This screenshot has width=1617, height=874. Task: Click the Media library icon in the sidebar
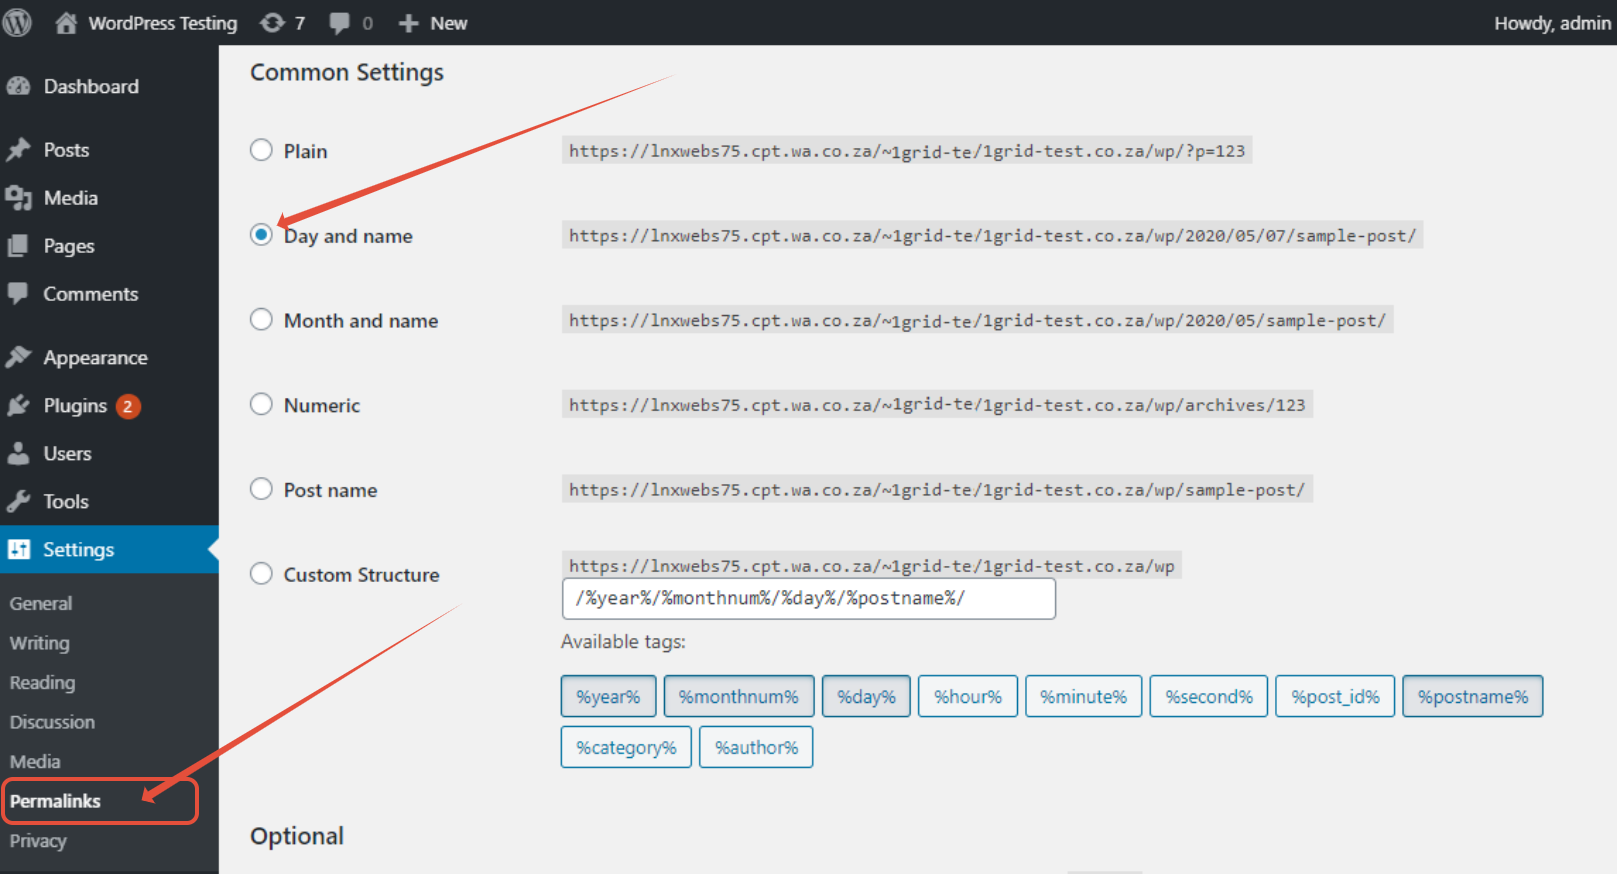pos(18,198)
